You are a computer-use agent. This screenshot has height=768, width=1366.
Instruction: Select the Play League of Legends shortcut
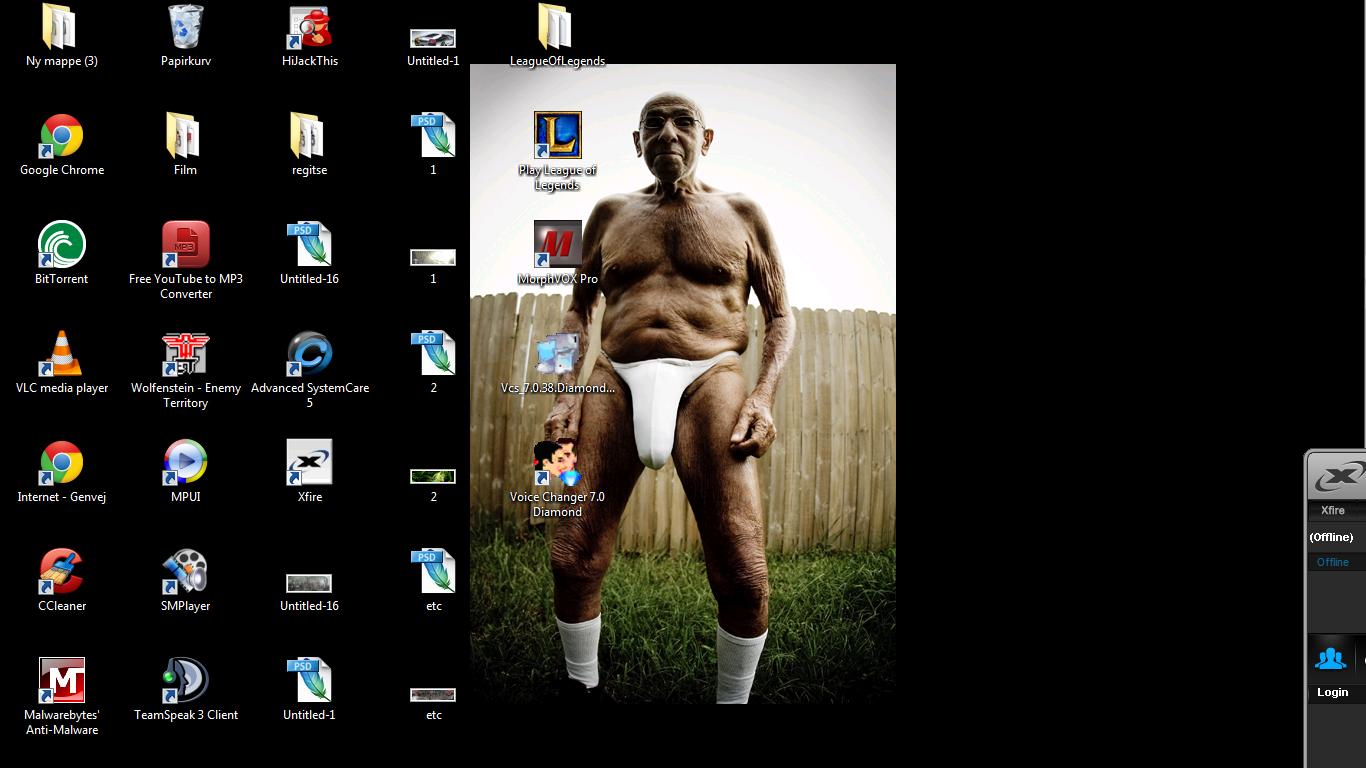[x=557, y=137]
